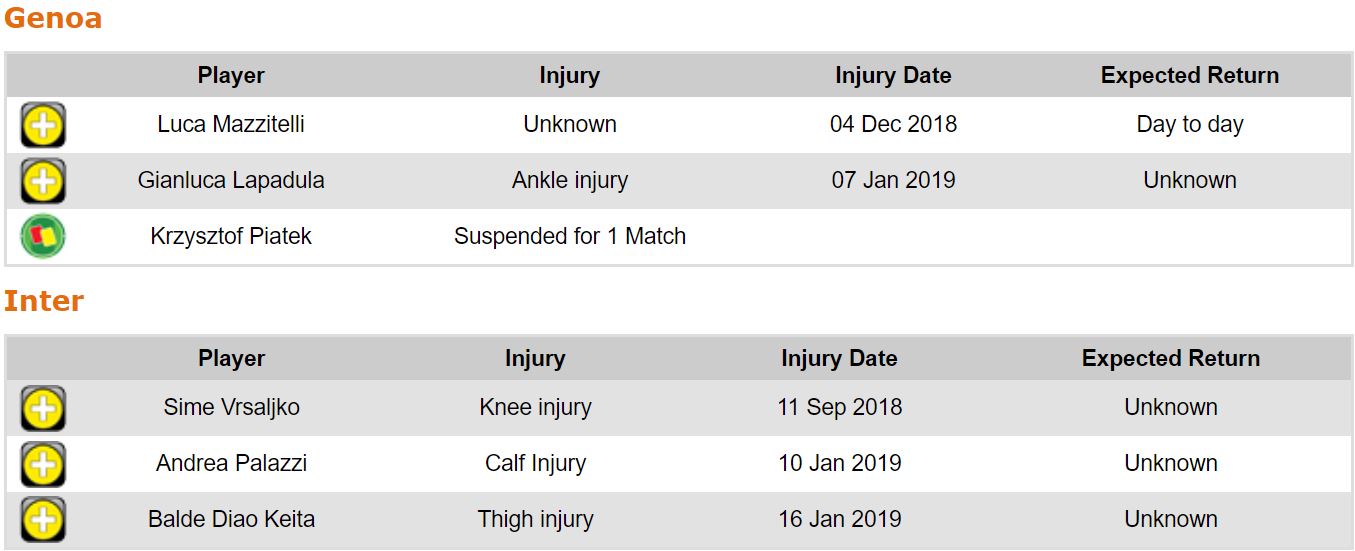The height and width of the screenshot is (551, 1355).
Task: Click the injury icon beside Sime Vrsaljko
Action: click(x=43, y=408)
